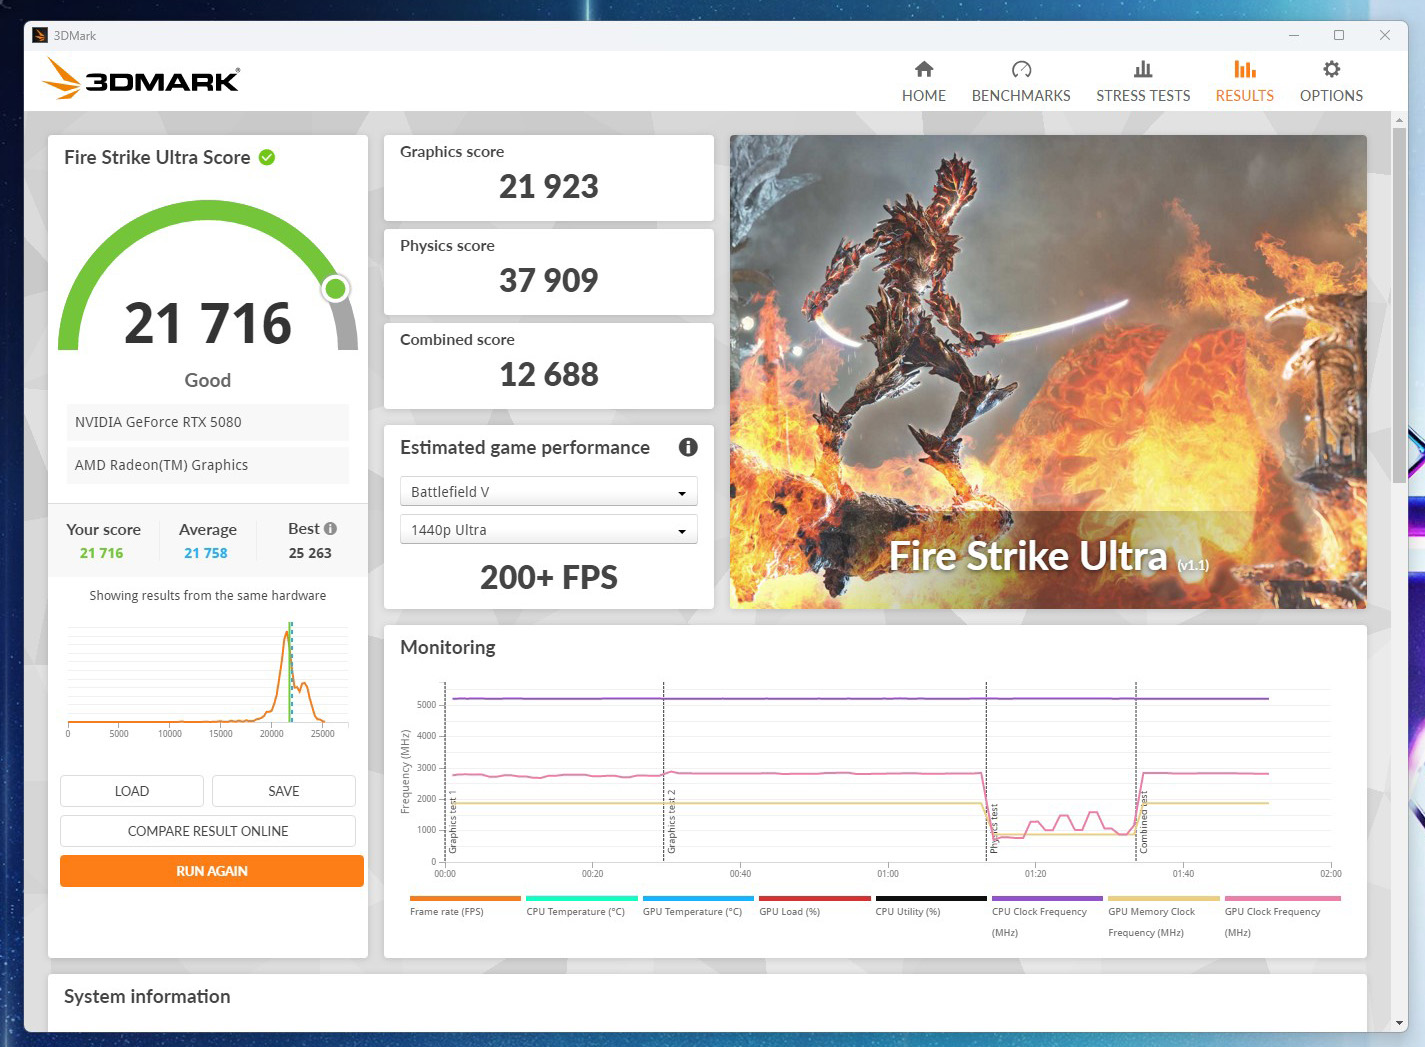This screenshot has width=1425, height=1047.
Task: Click Compare Result Online button
Action: click(208, 831)
